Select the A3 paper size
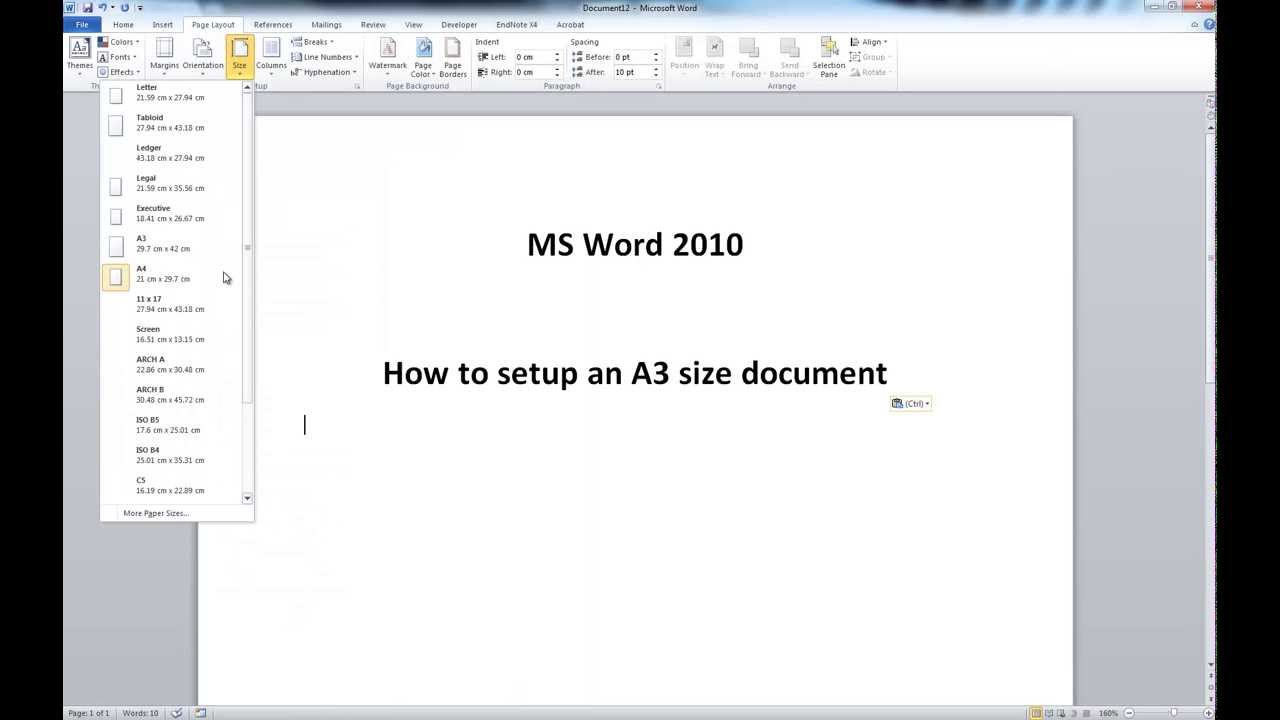 [x=172, y=244]
